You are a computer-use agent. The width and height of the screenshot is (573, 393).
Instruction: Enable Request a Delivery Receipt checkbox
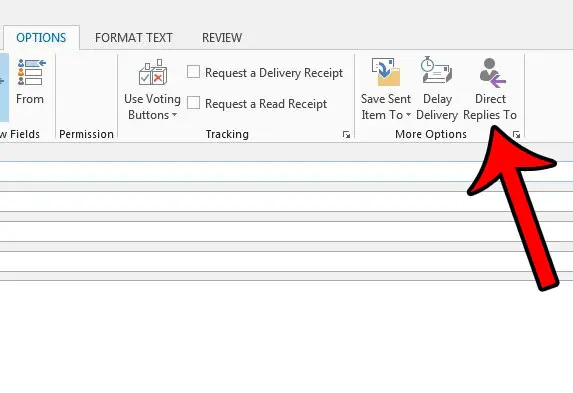coord(193,72)
